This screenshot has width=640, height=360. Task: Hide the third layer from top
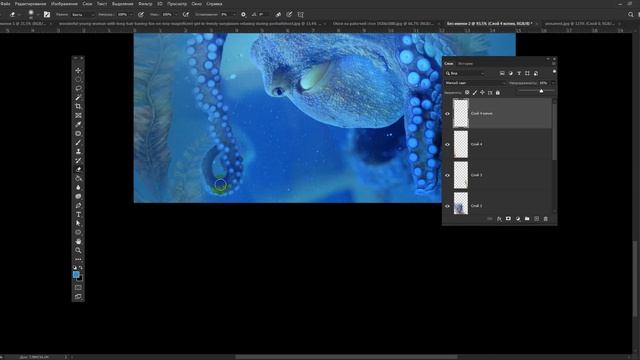tap(447, 175)
